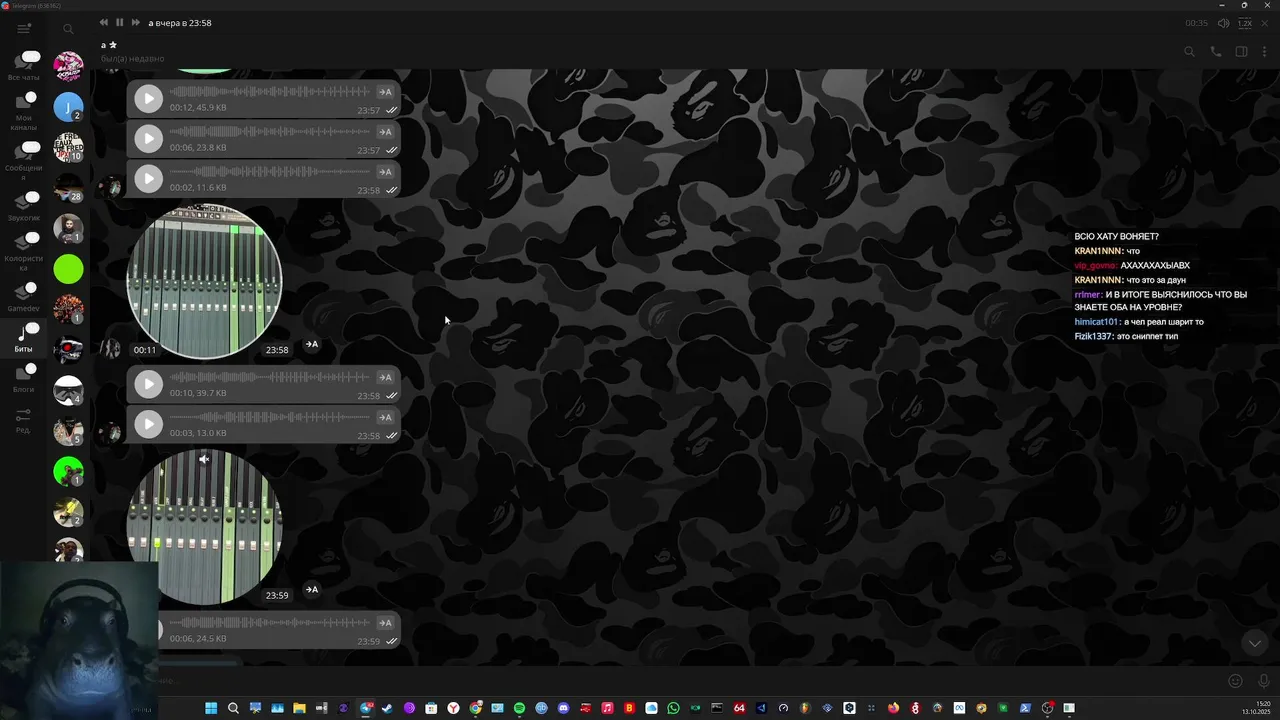Play the 00:06, 23.8 KB voice message
Image resolution: width=1280 pixels, height=720 pixels.
click(x=148, y=138)
